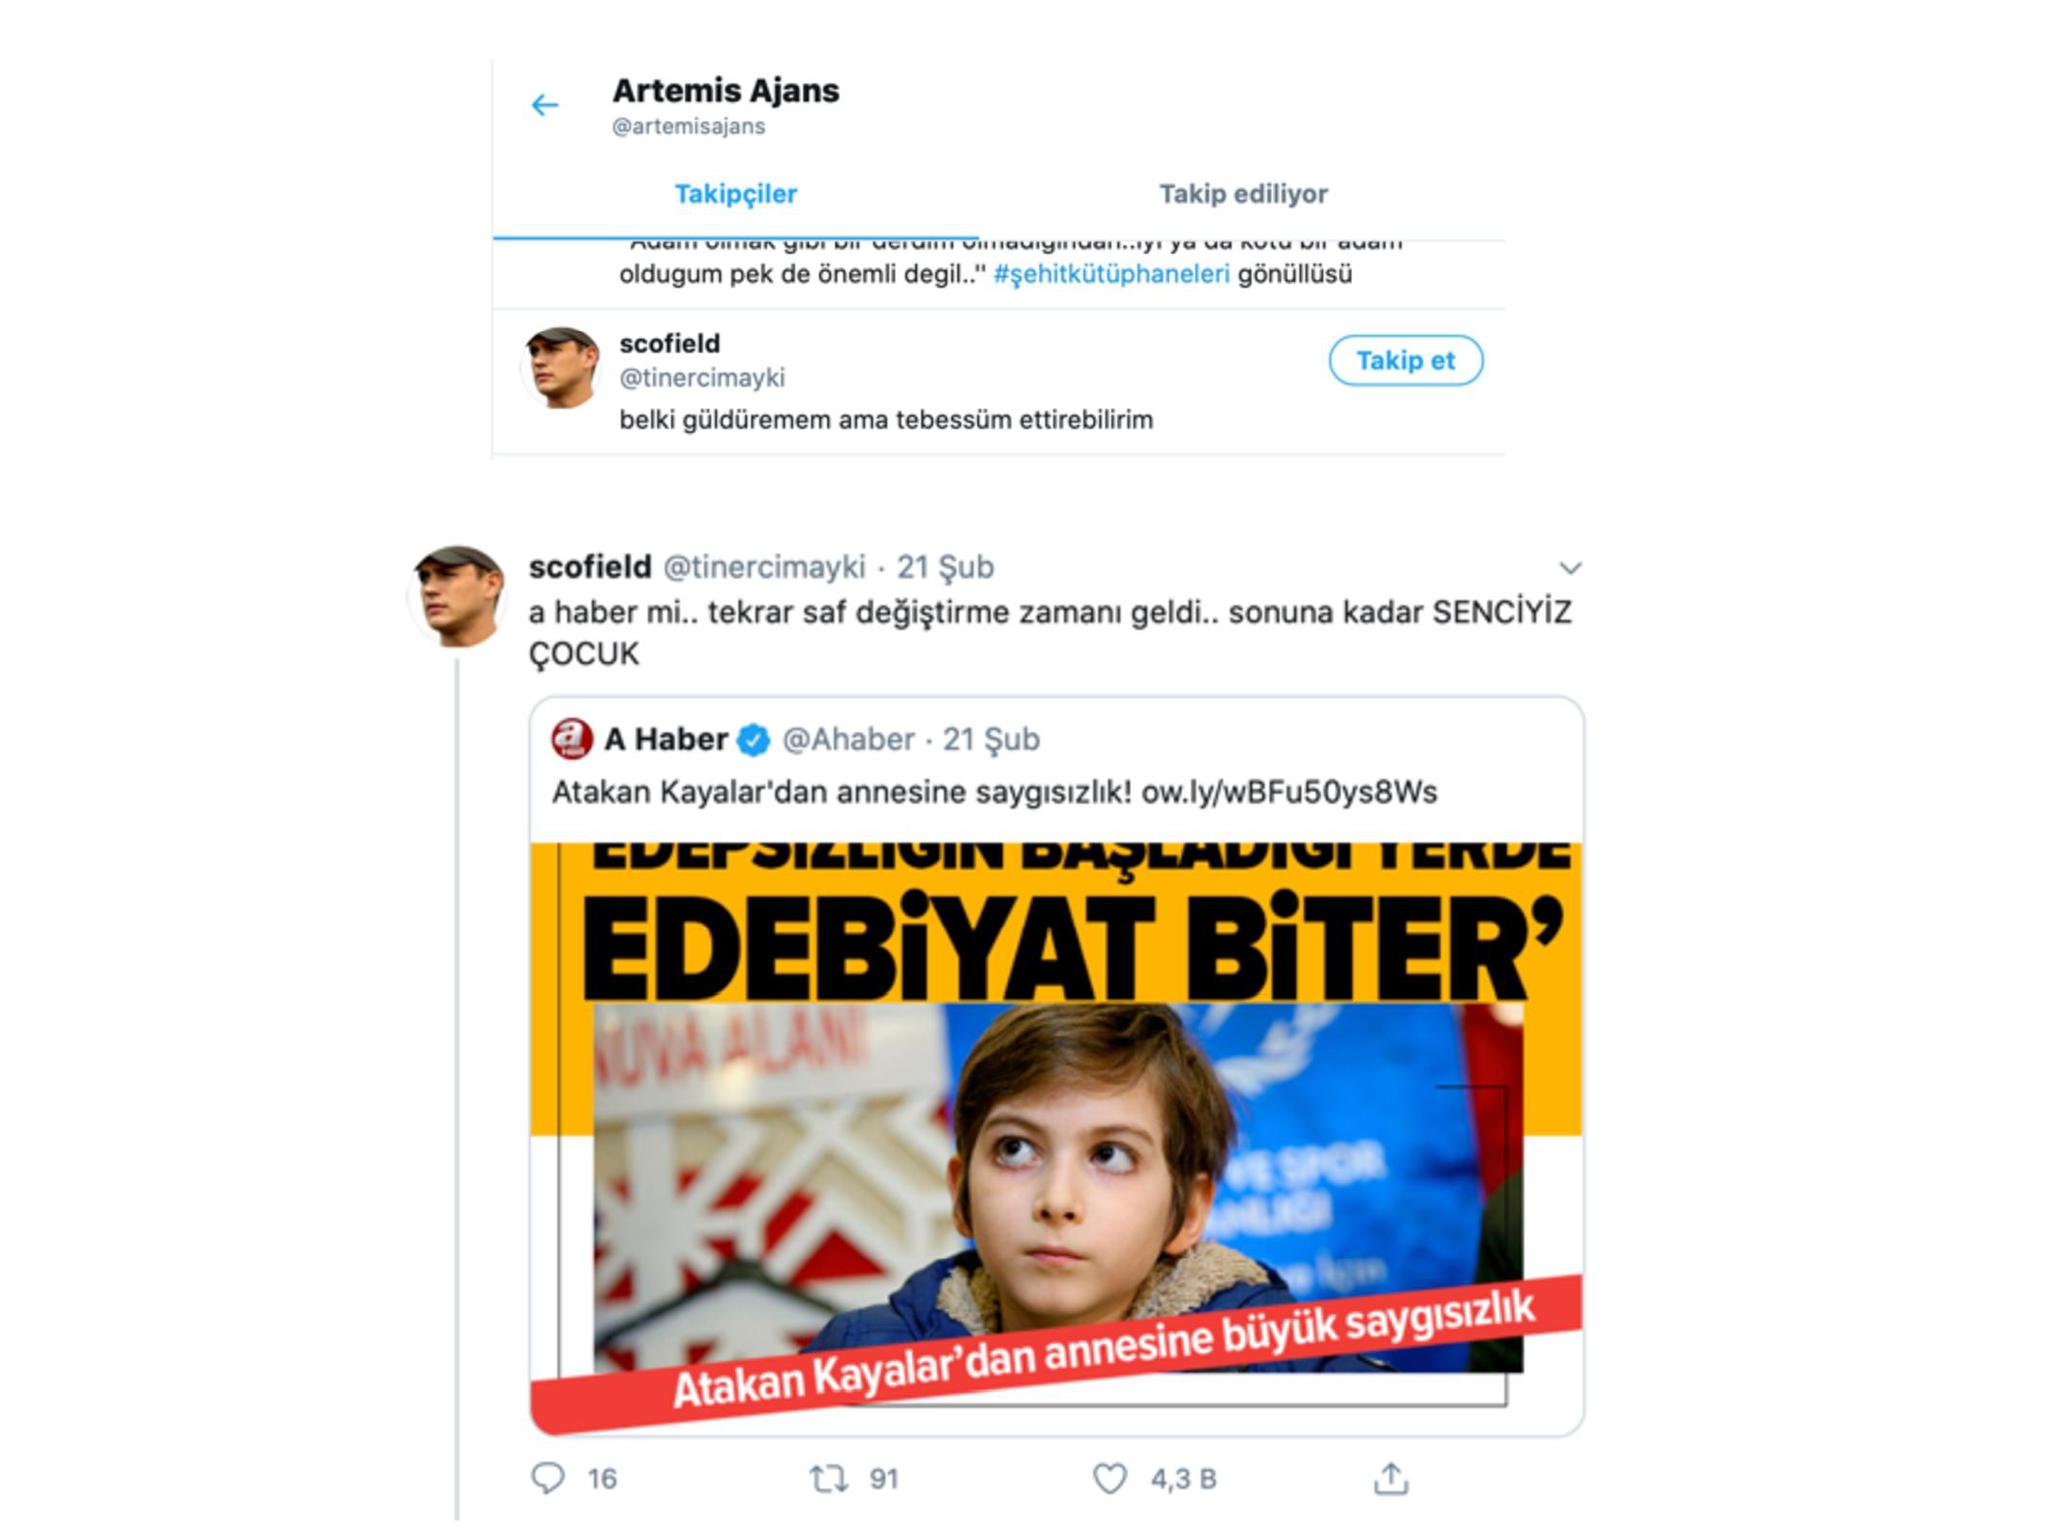
Task: Expand the tweet options chevron menu
Action: (x=1570, y=568)
